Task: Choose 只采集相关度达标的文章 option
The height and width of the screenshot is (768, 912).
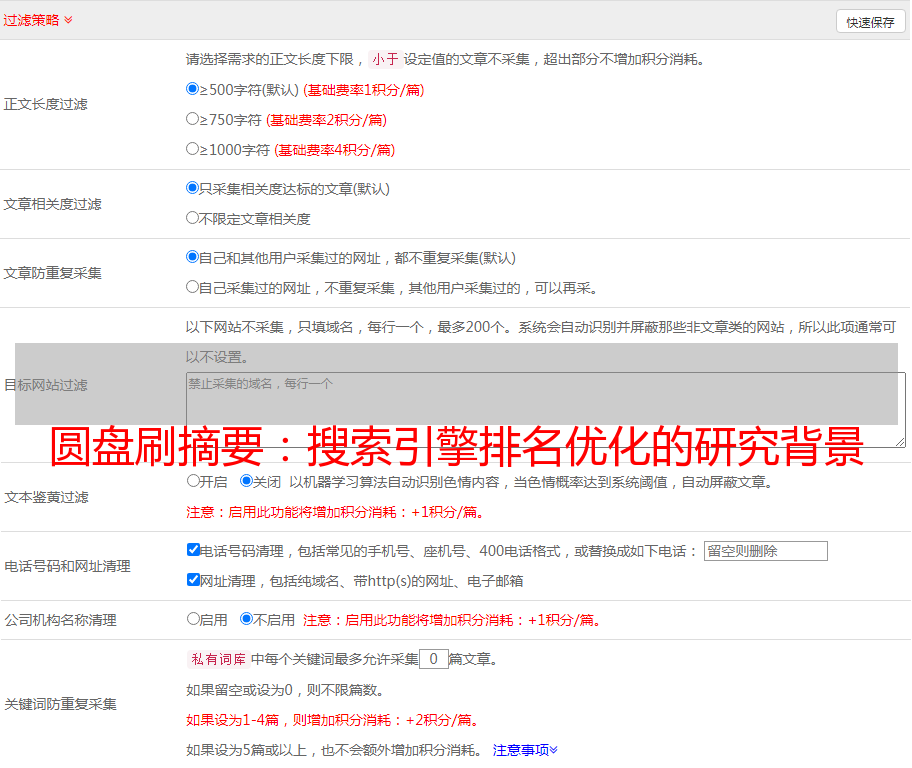Action: 193,187
